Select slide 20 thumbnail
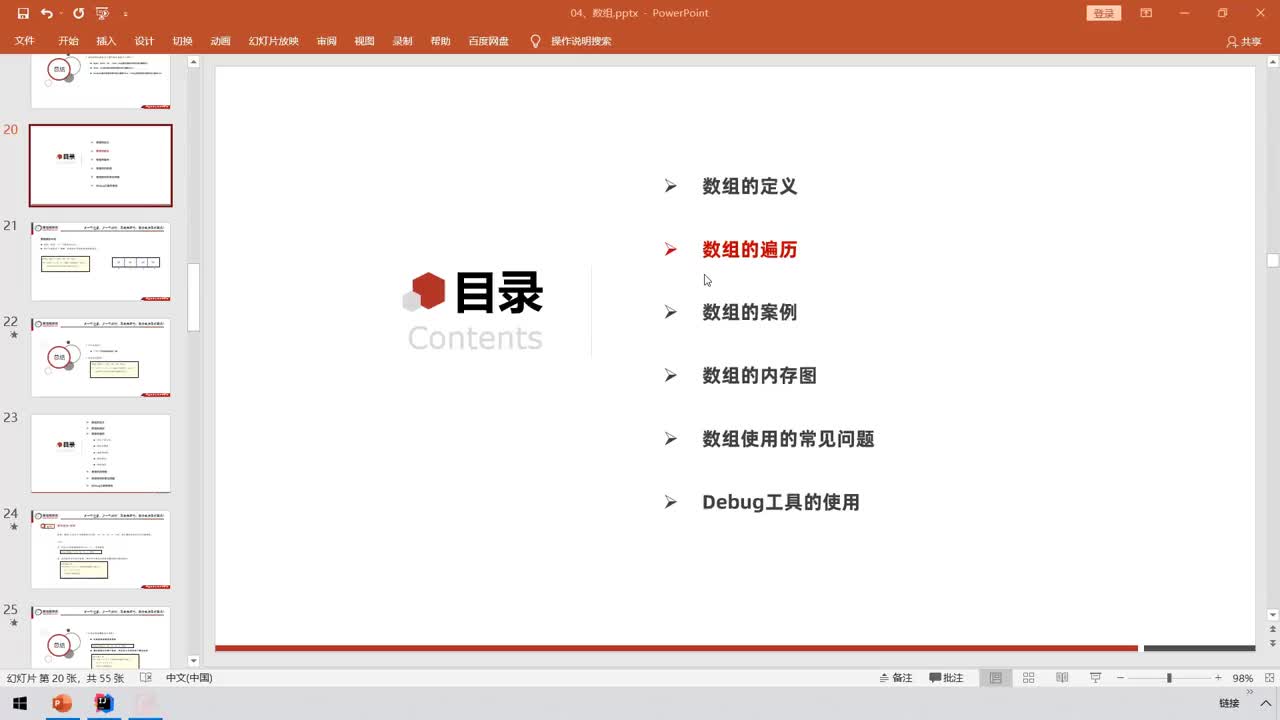1280x720 pixels. click(x=100, y=165)
